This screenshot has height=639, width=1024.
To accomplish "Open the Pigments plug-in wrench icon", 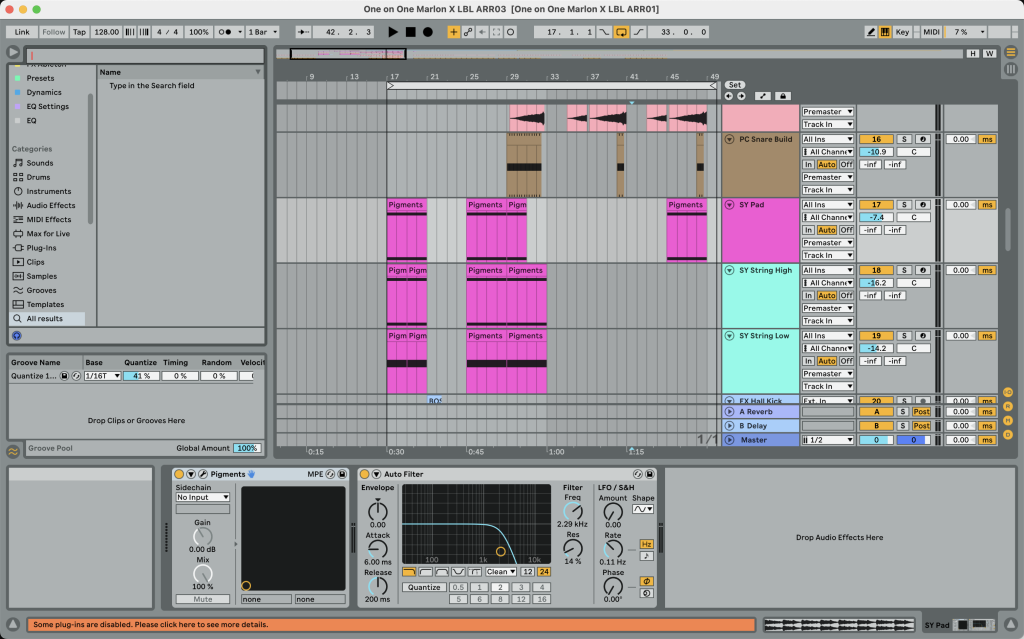I will click(x=203, y=474).
